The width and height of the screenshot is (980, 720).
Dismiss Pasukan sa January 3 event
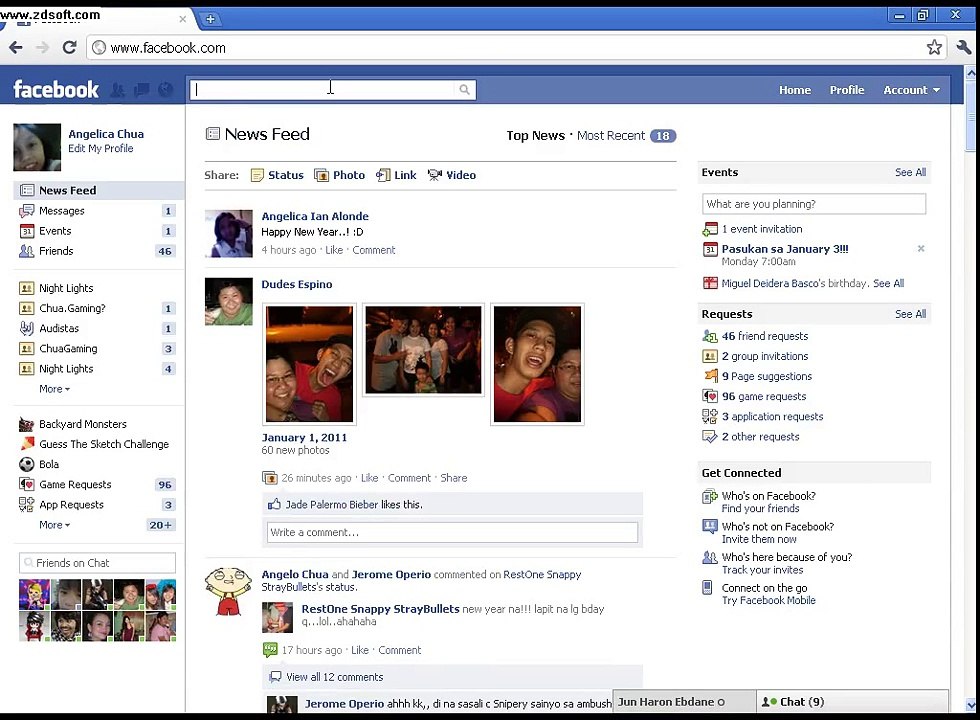(921, 249)
